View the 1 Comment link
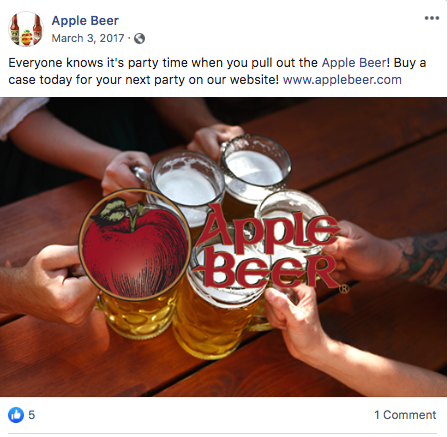Screen dimensions: 448x437 [405, 415]
